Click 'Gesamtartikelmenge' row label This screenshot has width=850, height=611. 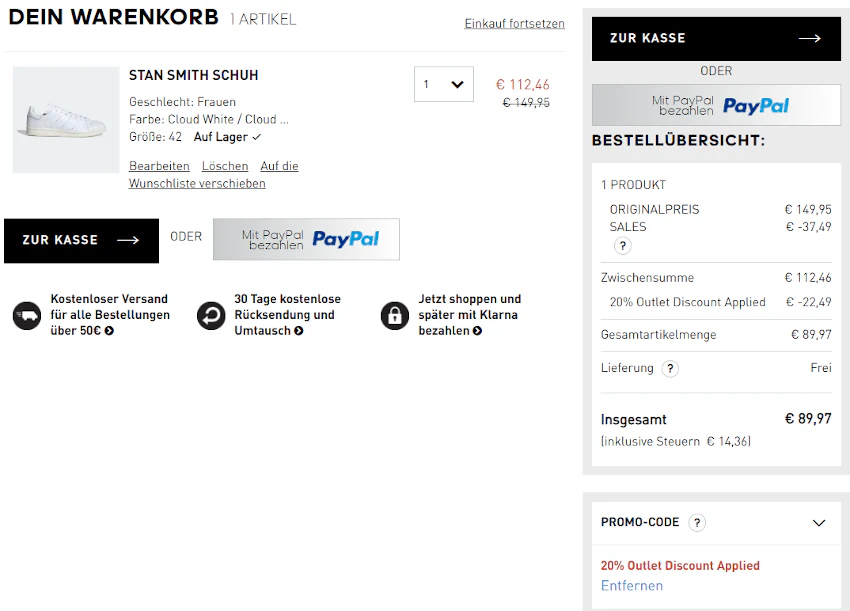click(658, 335)
